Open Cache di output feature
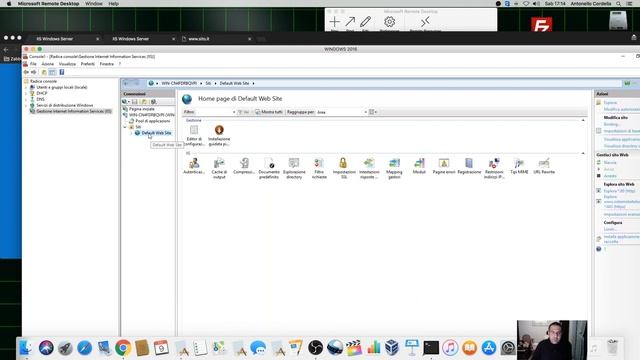Viewport: 640px width, 360px height. 219,168
